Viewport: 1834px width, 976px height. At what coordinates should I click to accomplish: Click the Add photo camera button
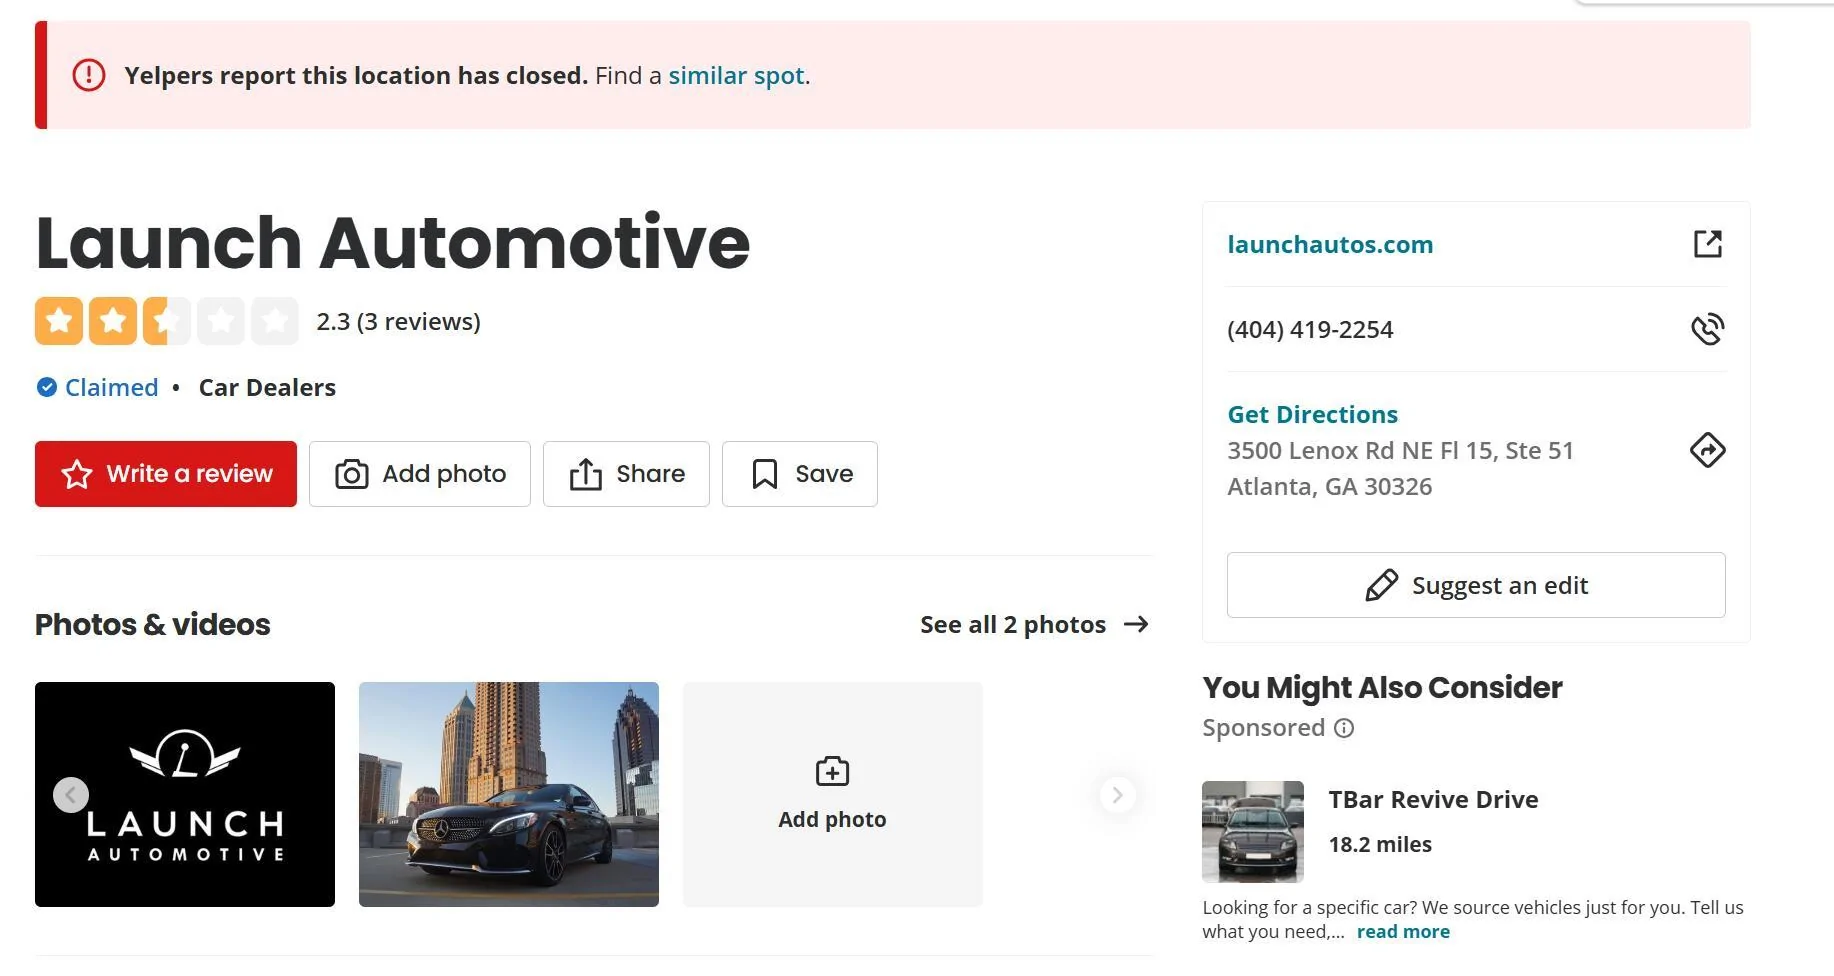click(420, 474)
